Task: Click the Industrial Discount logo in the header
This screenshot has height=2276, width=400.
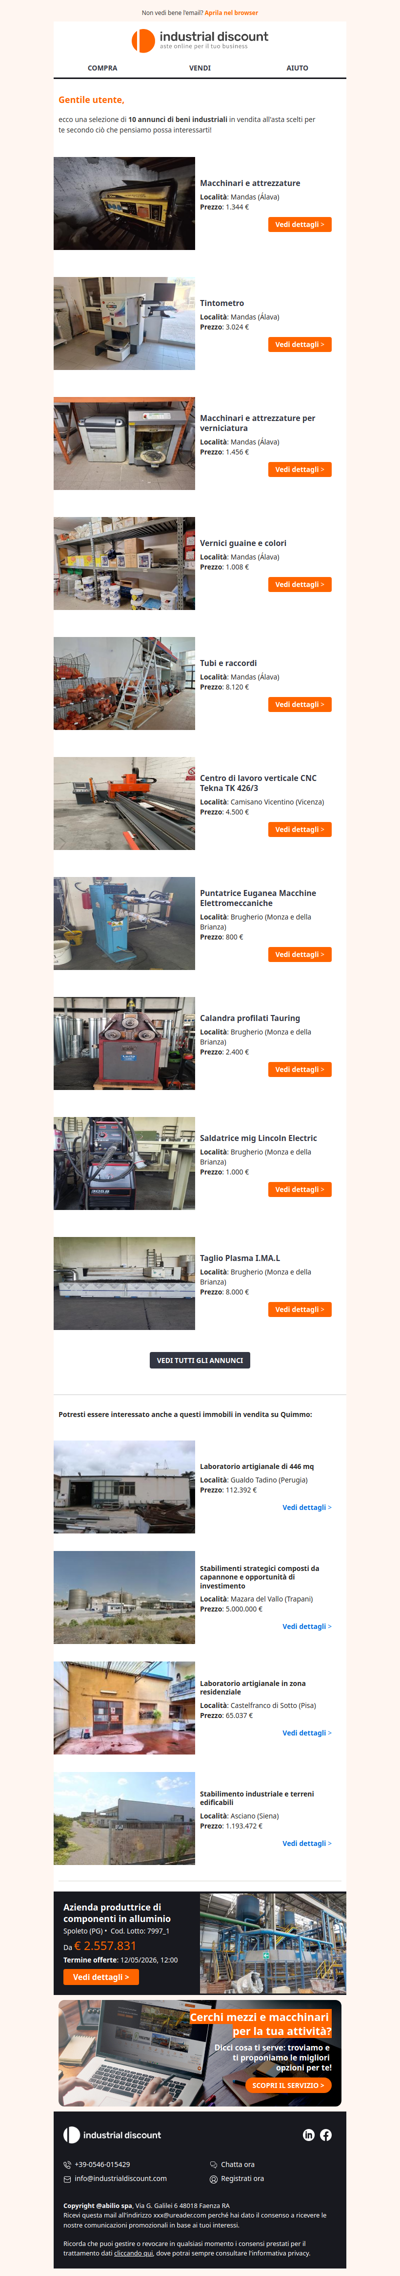Action: 200,40
